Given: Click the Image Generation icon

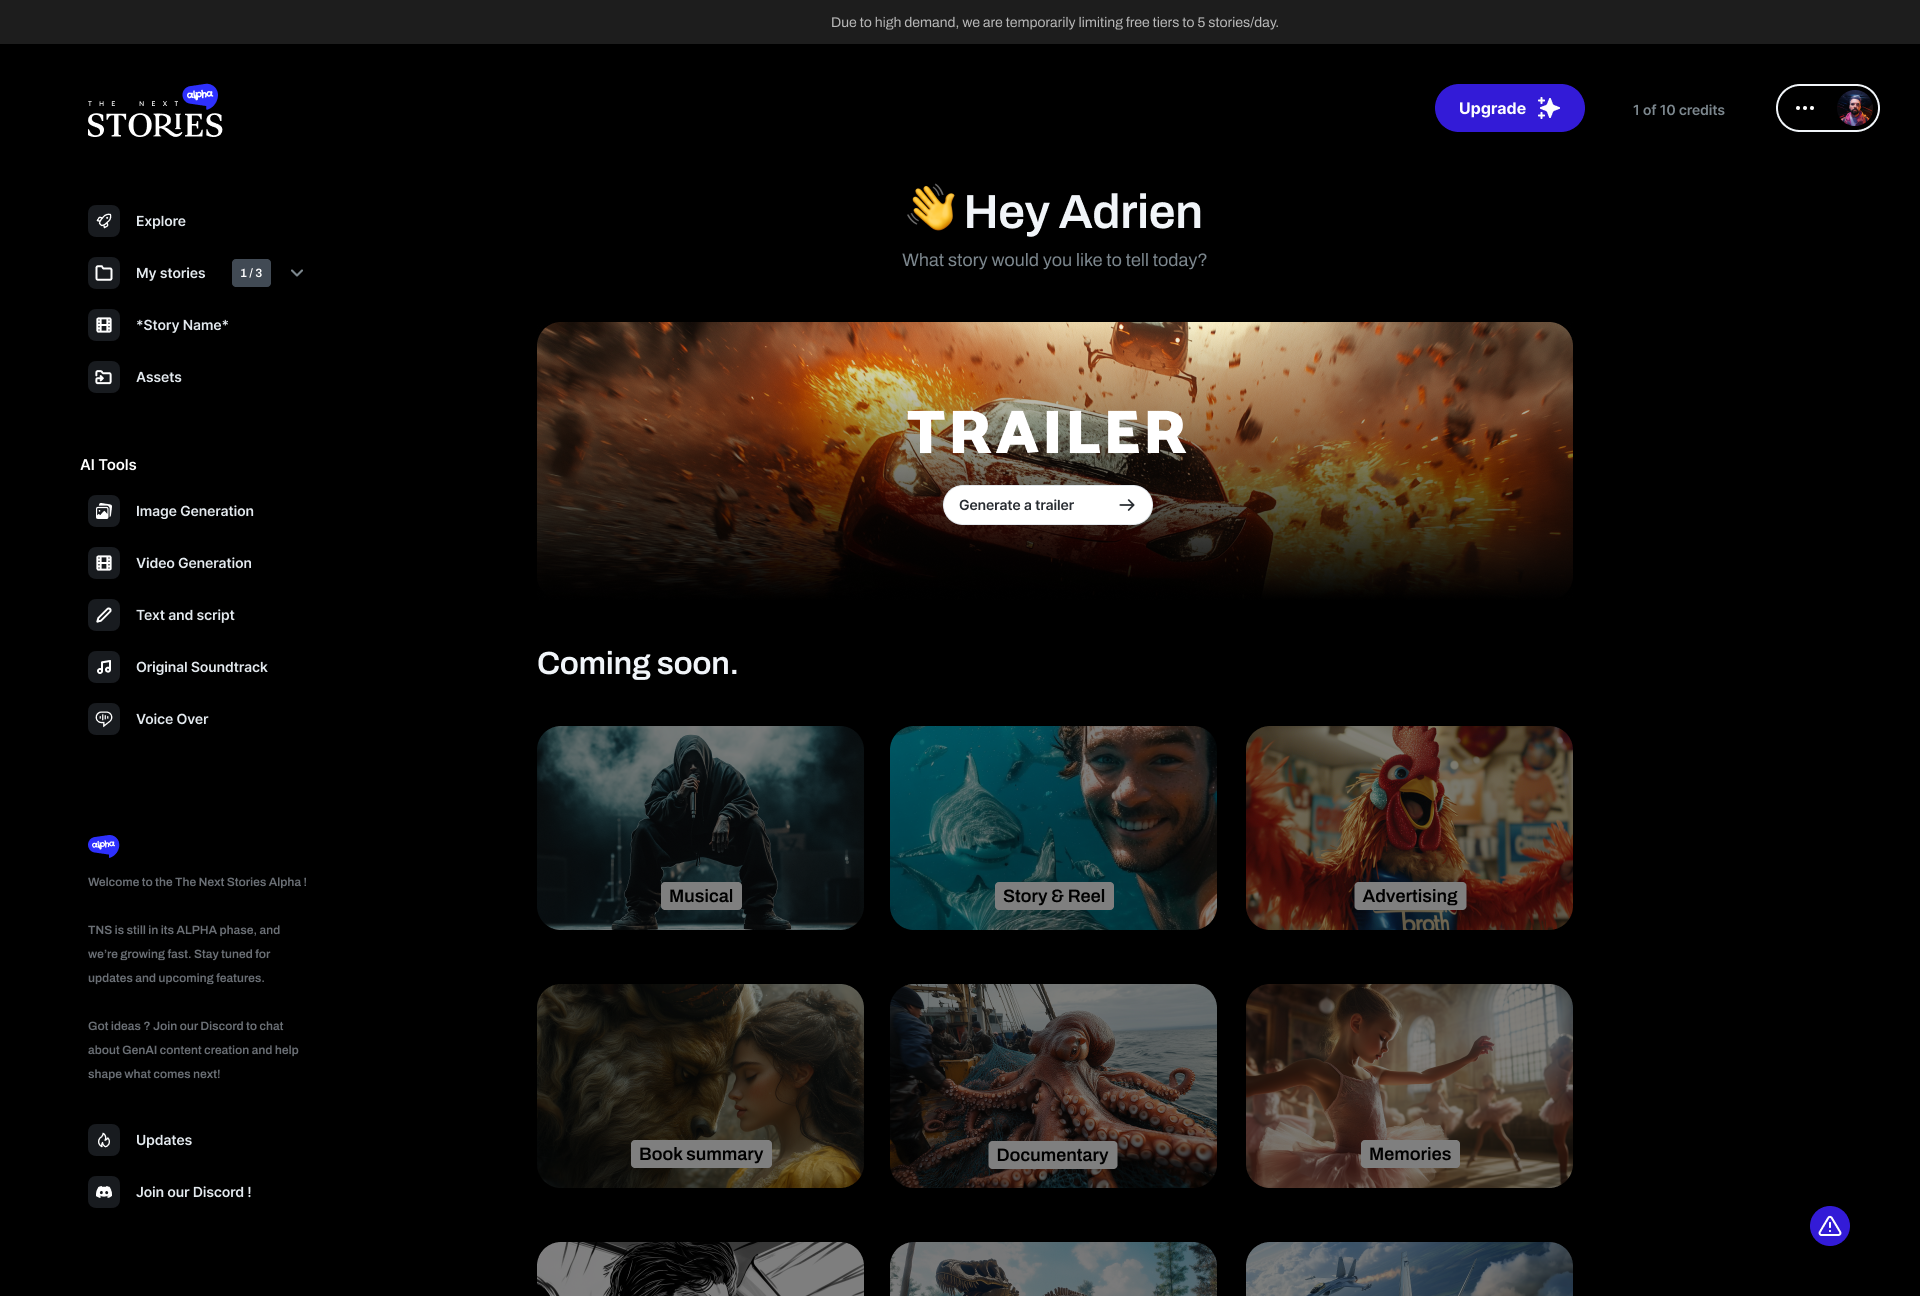Looking at the screenshot, I should point(104,511).
